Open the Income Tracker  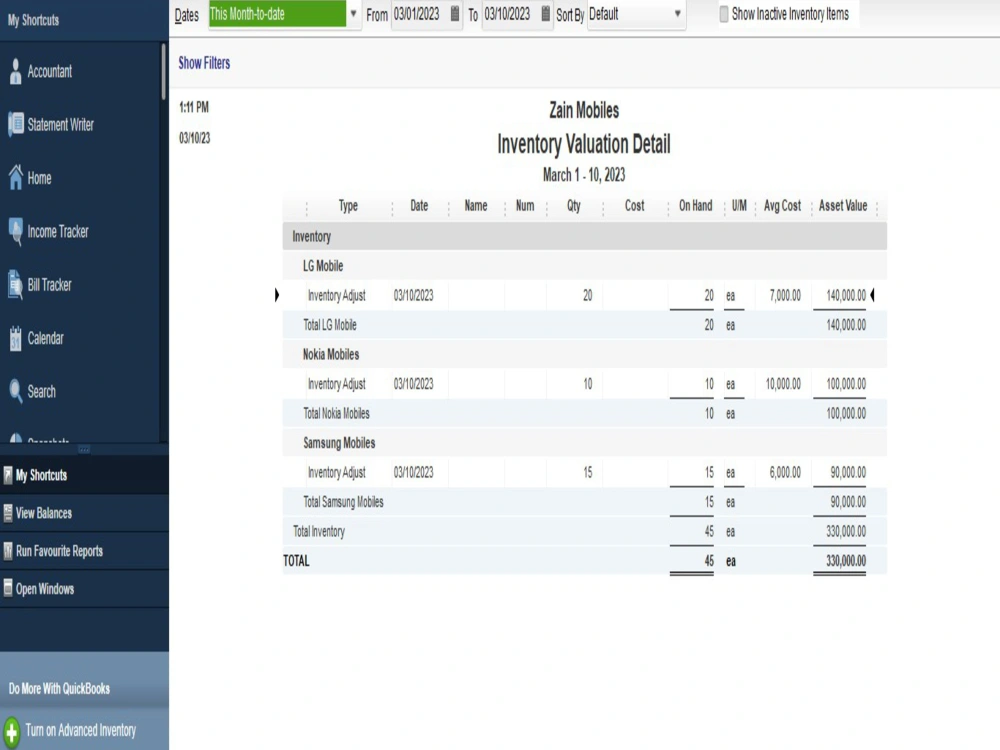[55, 231]
